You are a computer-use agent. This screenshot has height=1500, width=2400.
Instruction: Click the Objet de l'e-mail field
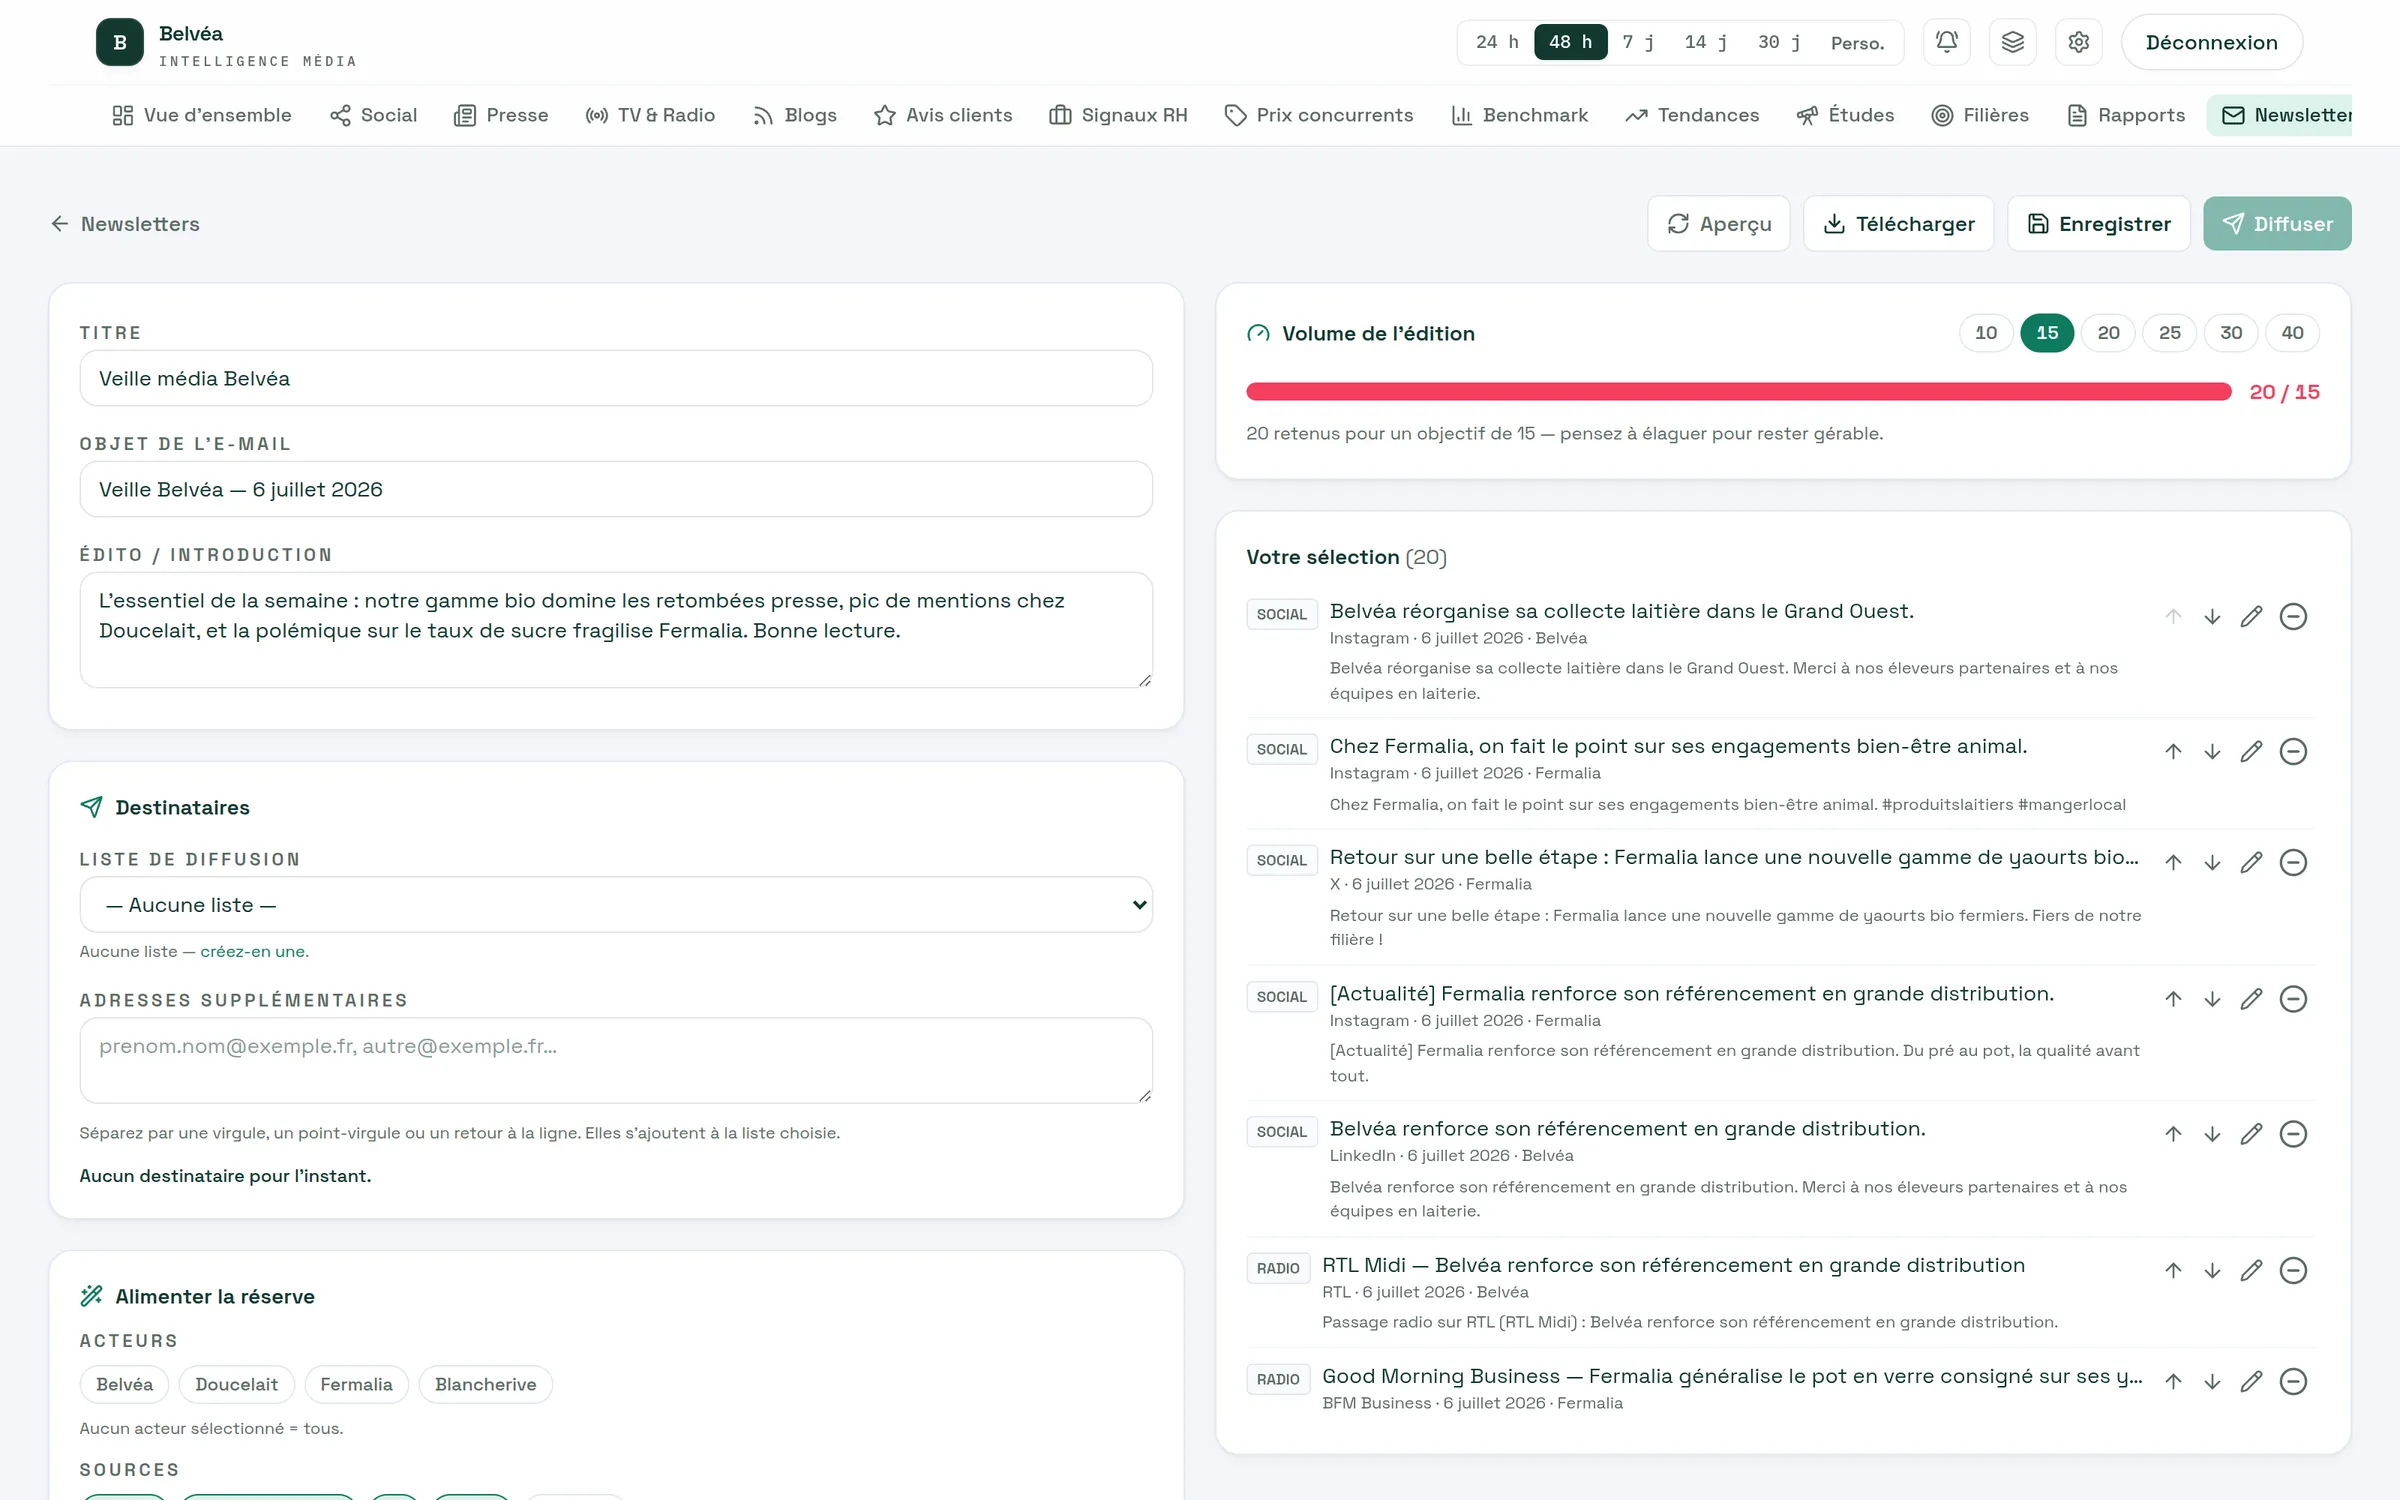tap(616, 490)
